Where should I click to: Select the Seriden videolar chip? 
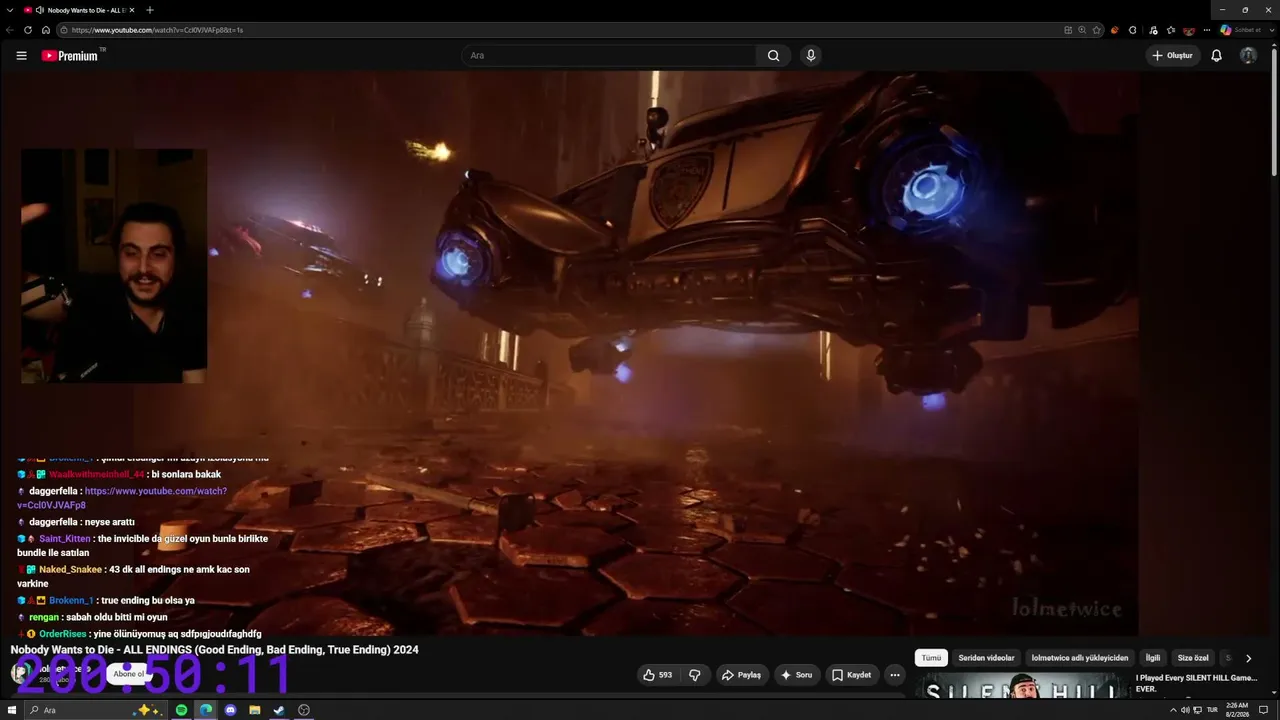986,658
